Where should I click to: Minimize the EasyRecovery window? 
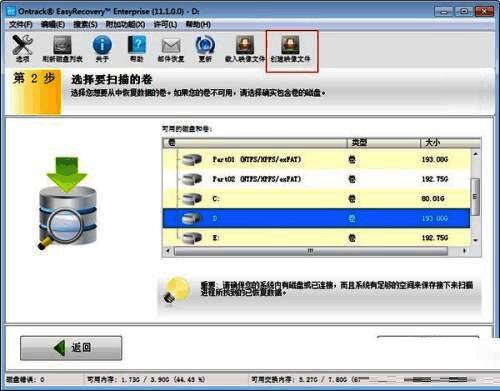click(444, 12)
